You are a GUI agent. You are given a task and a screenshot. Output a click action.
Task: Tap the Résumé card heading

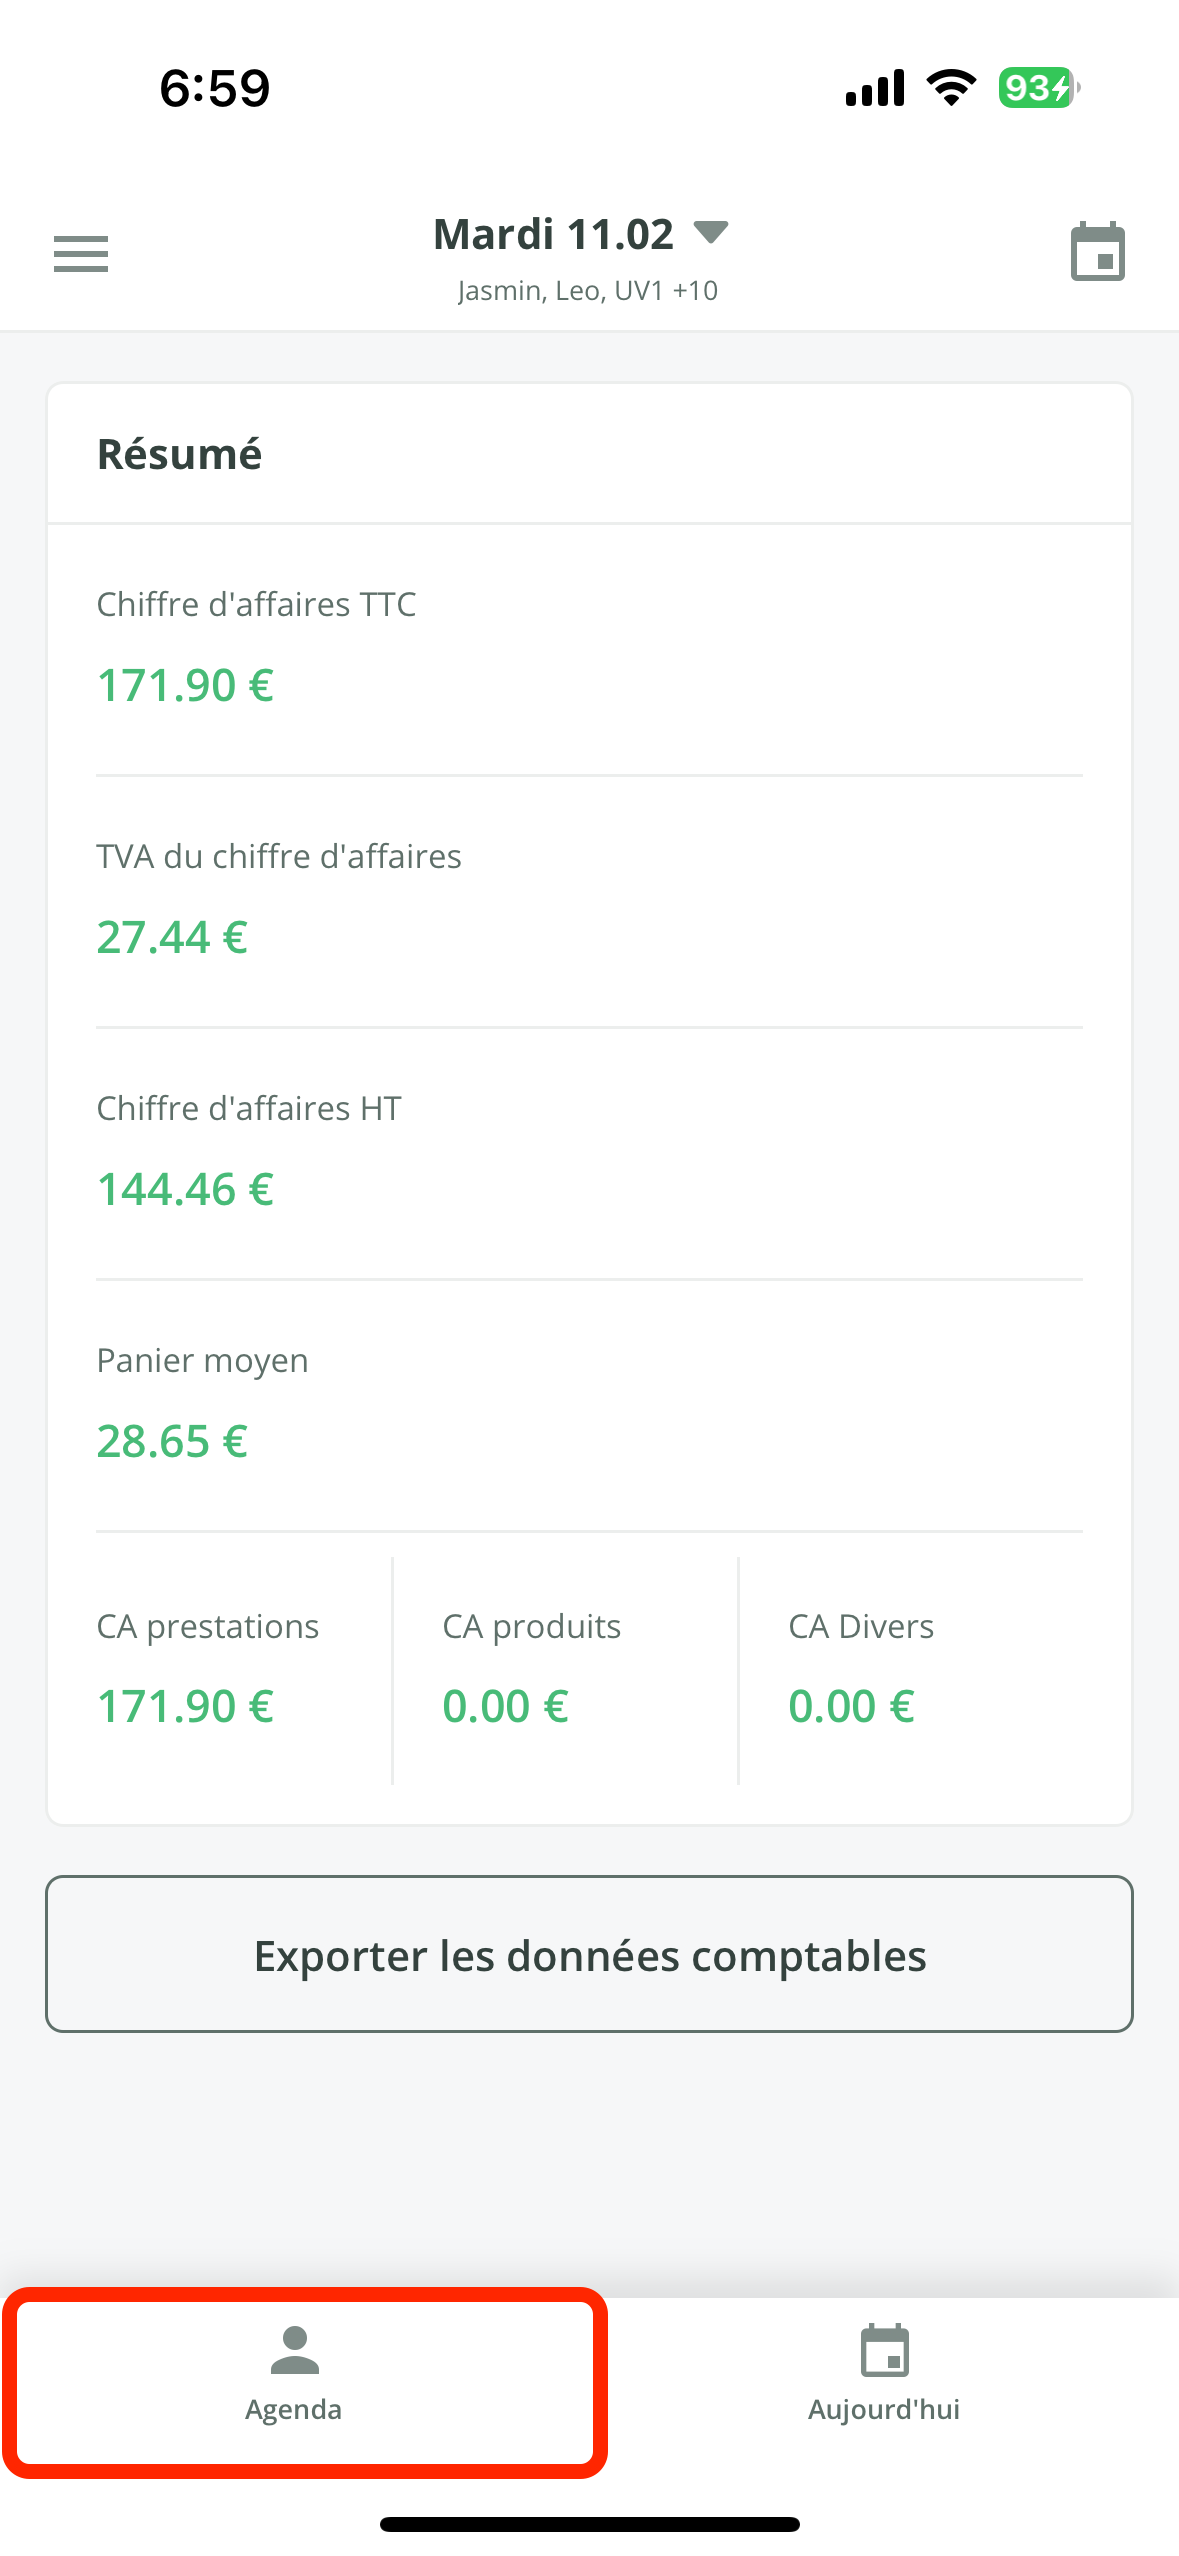tap(180, 454)
